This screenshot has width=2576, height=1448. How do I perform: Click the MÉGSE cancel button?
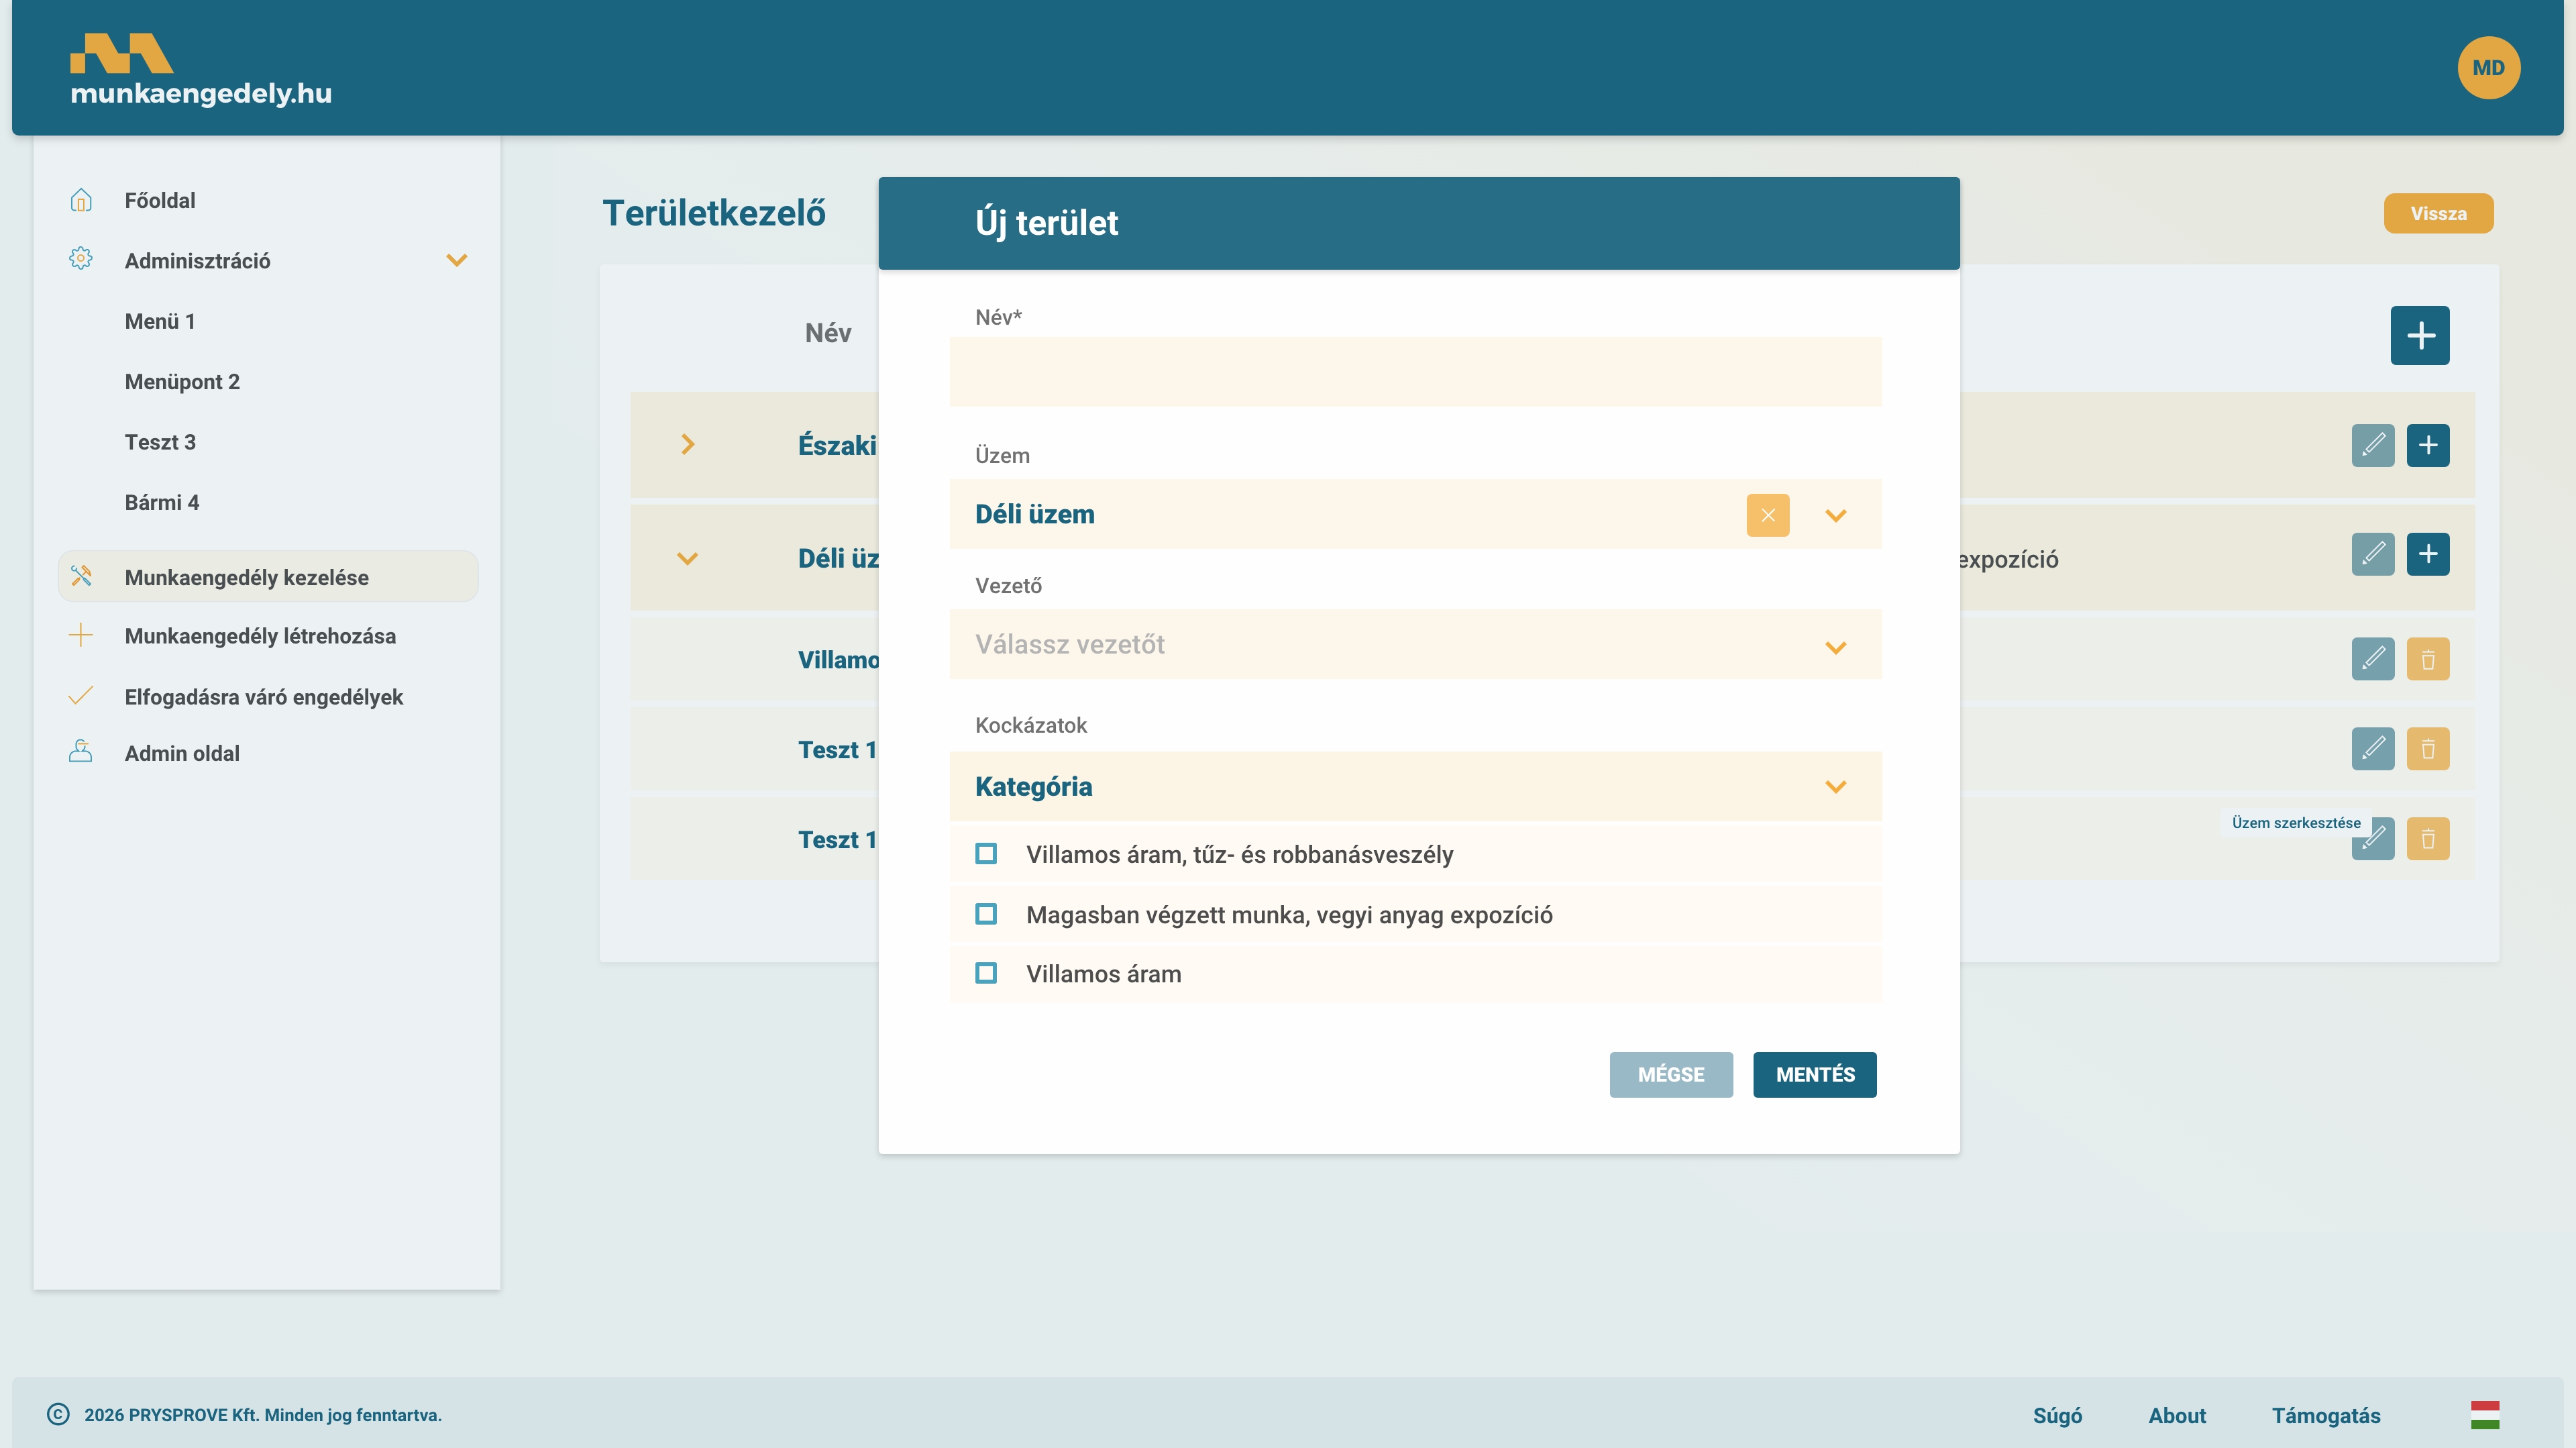[1670, 1074]
